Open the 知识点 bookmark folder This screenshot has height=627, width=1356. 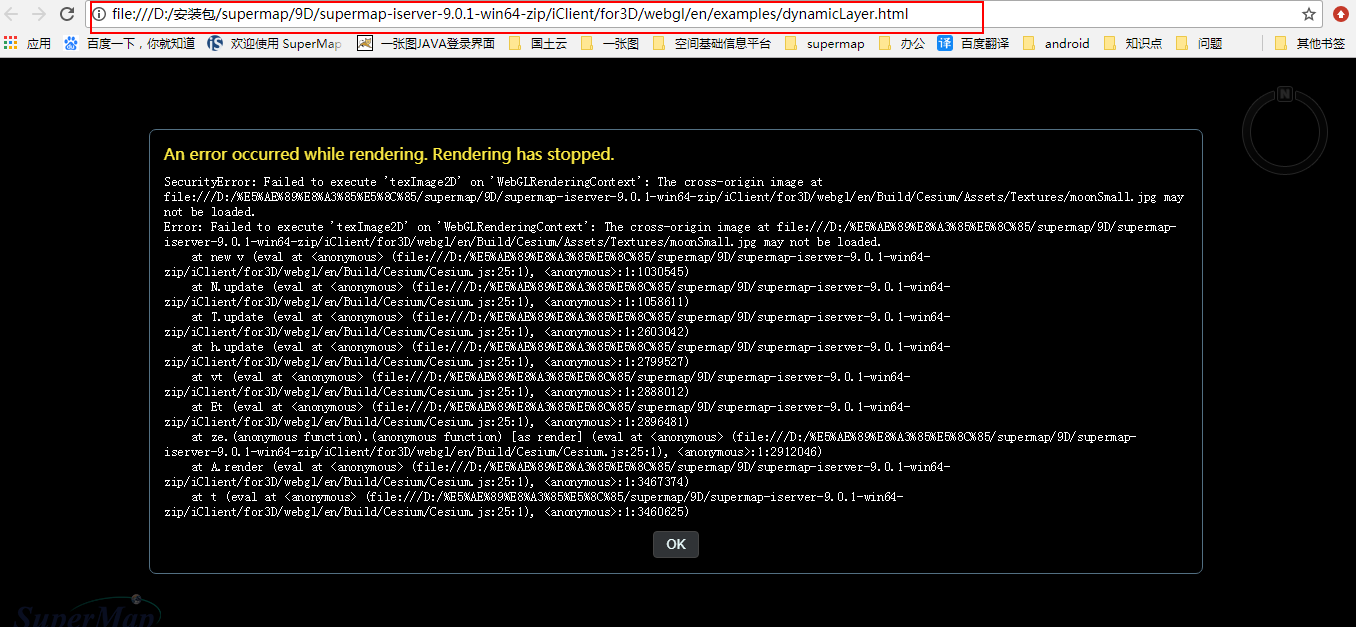coord(1133,43)
